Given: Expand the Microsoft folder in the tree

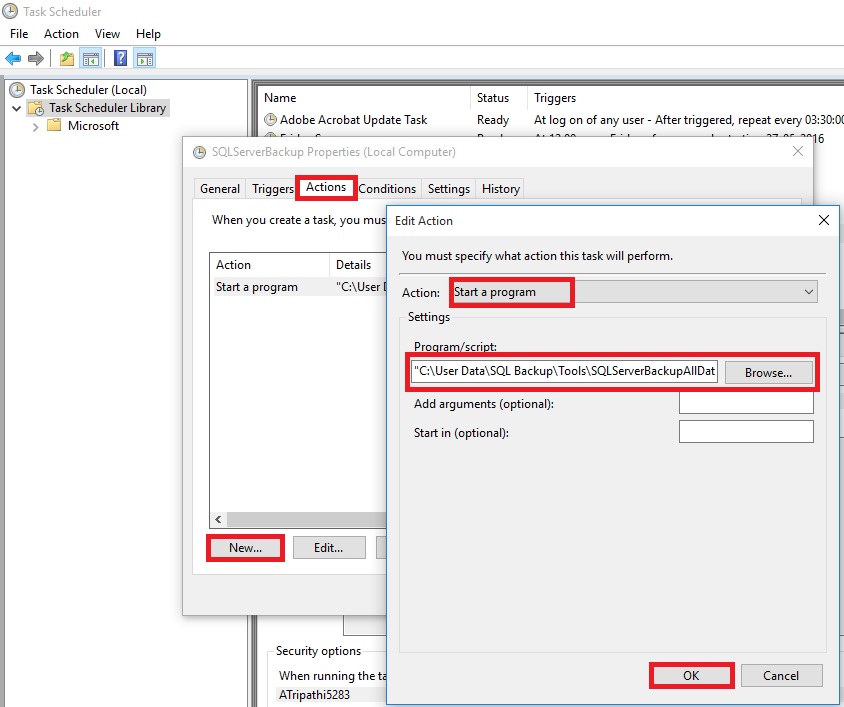Looking at the screenshot, I should [36, 126].
